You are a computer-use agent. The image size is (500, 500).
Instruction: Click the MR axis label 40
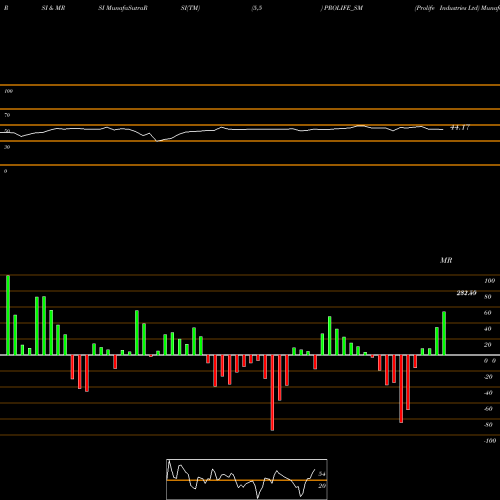coord(488,329)
